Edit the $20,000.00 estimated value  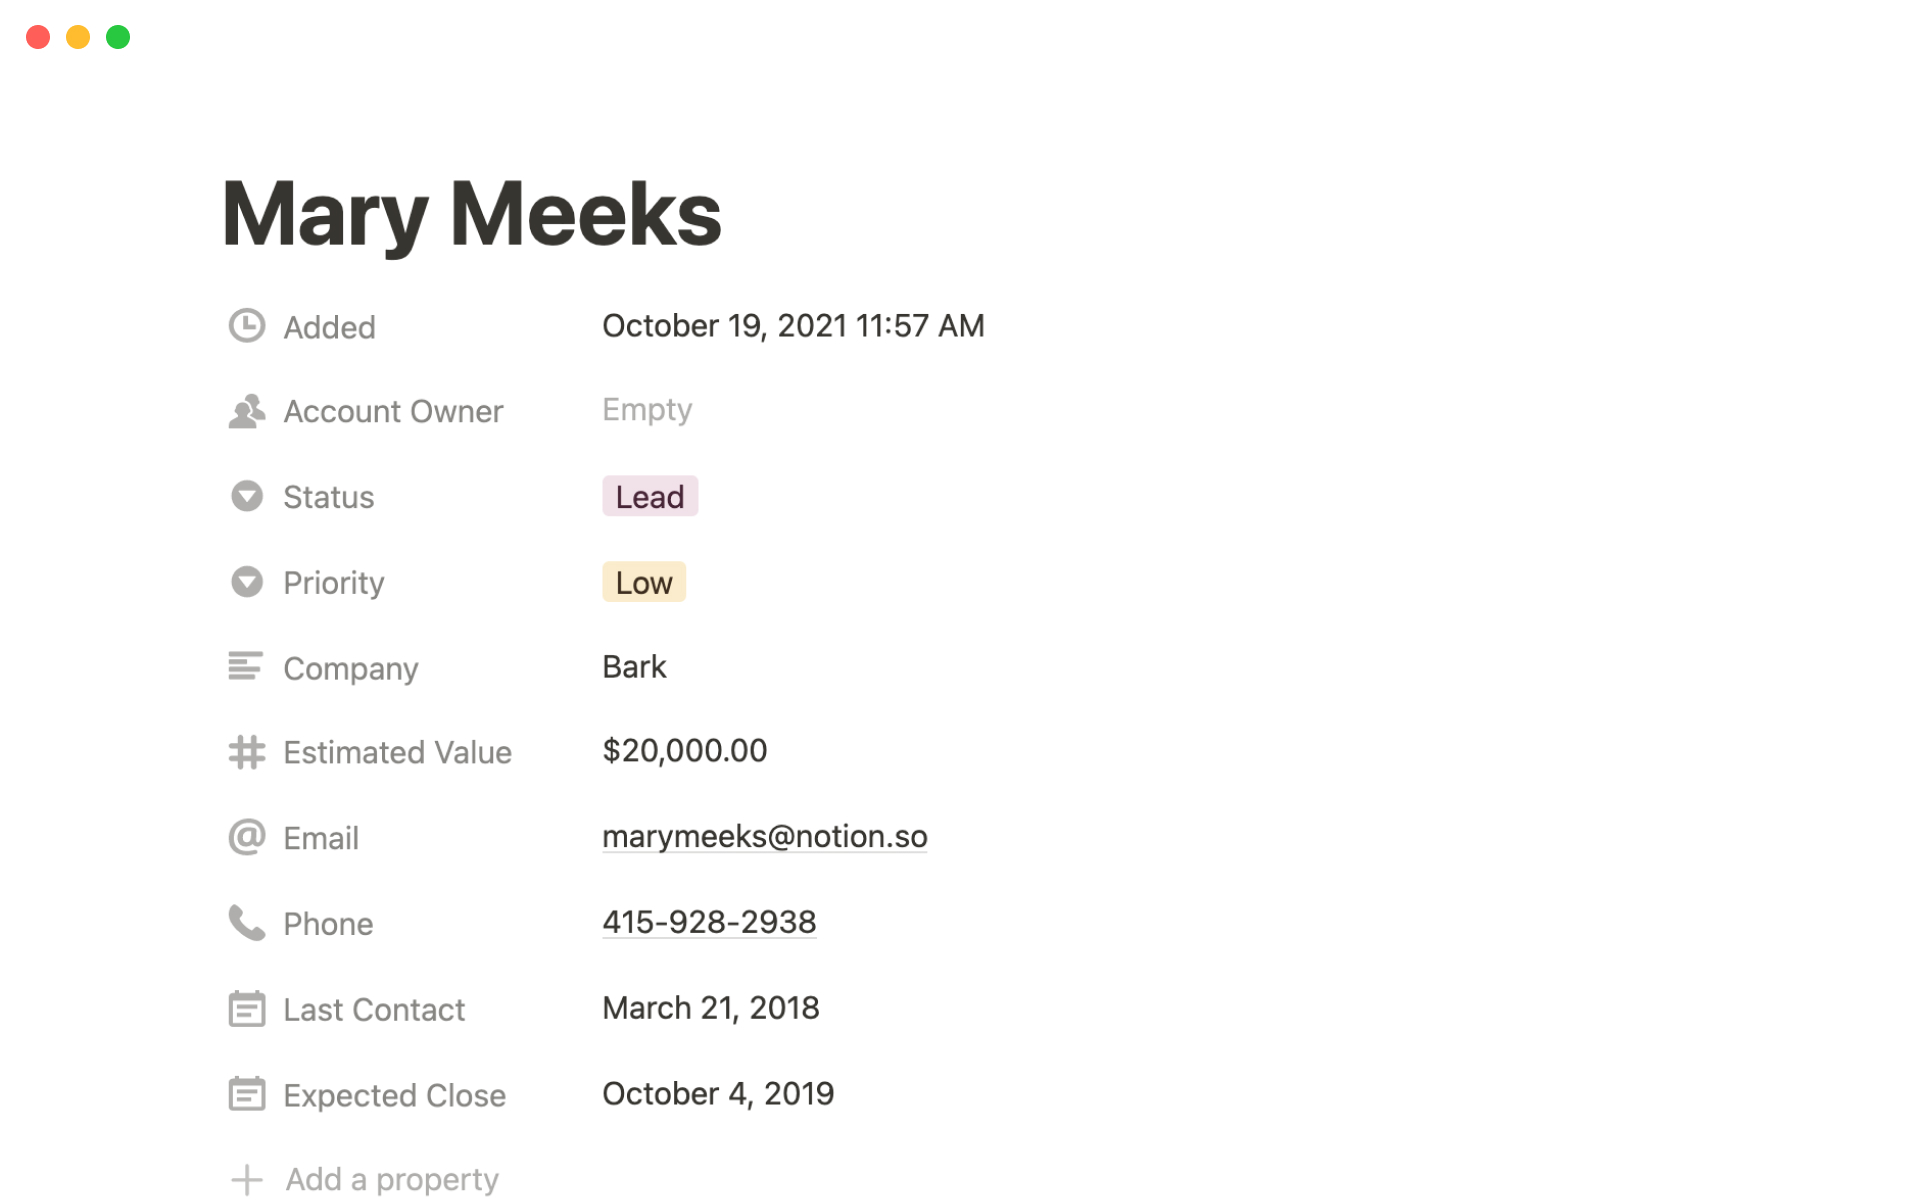684,751
